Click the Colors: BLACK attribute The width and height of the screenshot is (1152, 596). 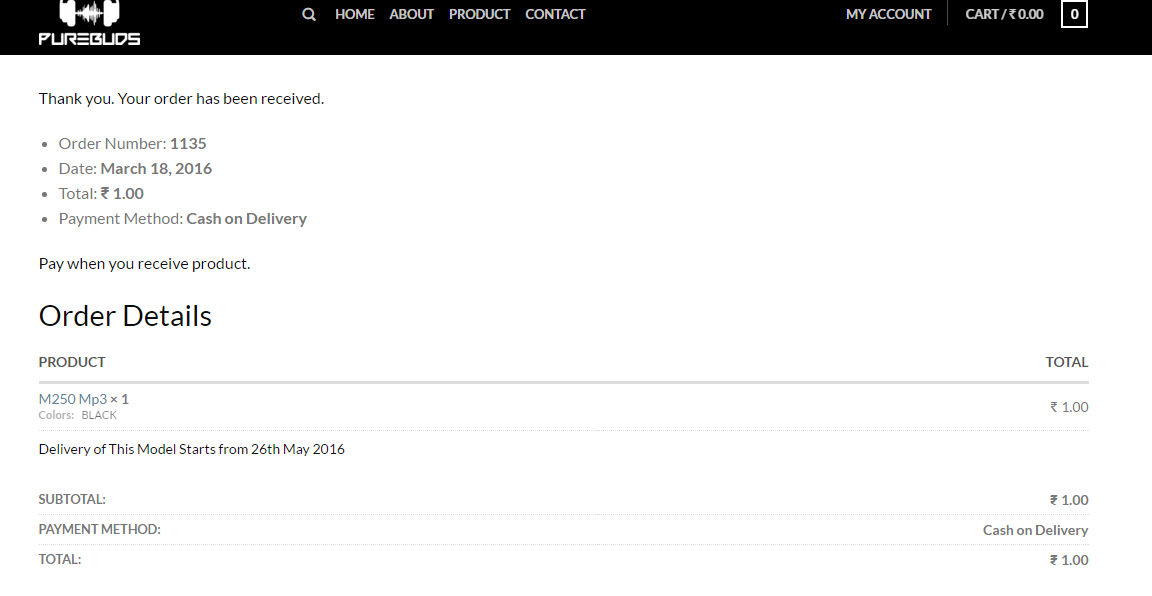[78, 415]
